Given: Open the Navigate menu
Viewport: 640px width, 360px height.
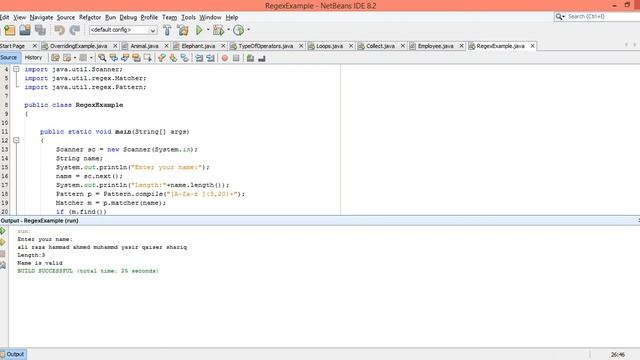Looking at the screenshot, I should click(41, 17).
